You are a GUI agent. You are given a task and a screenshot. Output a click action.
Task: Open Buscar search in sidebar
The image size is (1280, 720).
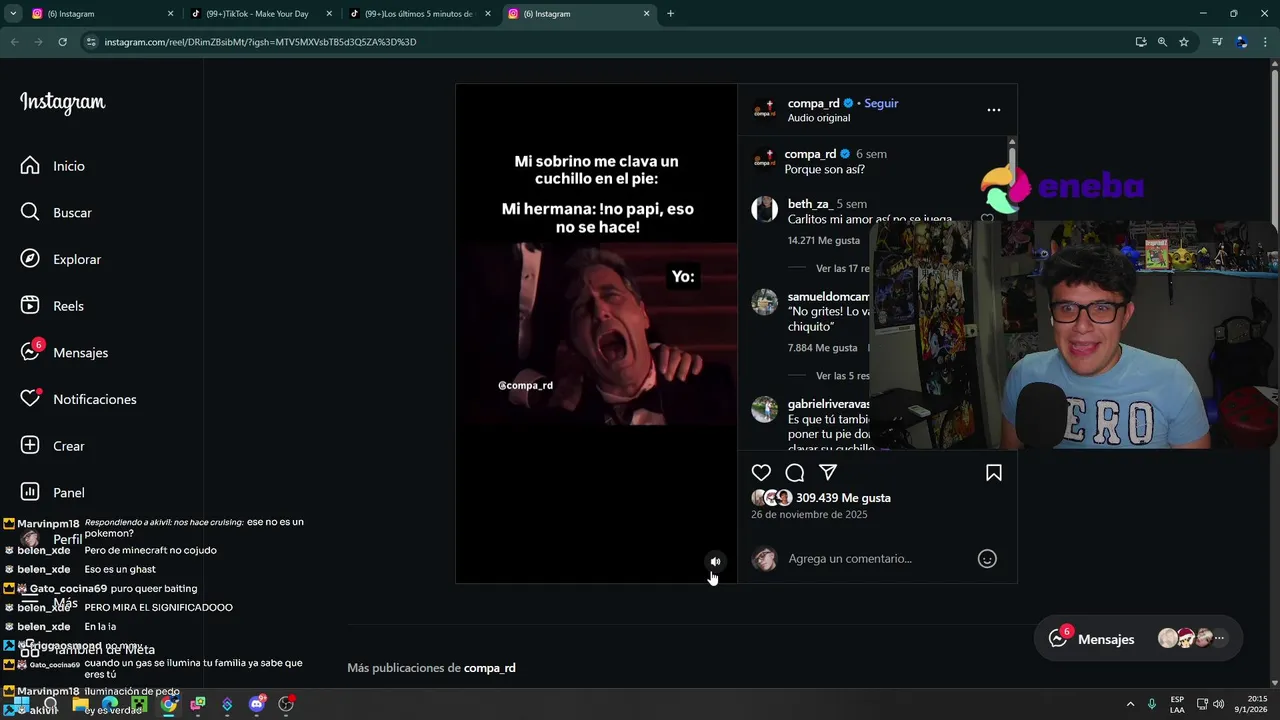point(56,212)
